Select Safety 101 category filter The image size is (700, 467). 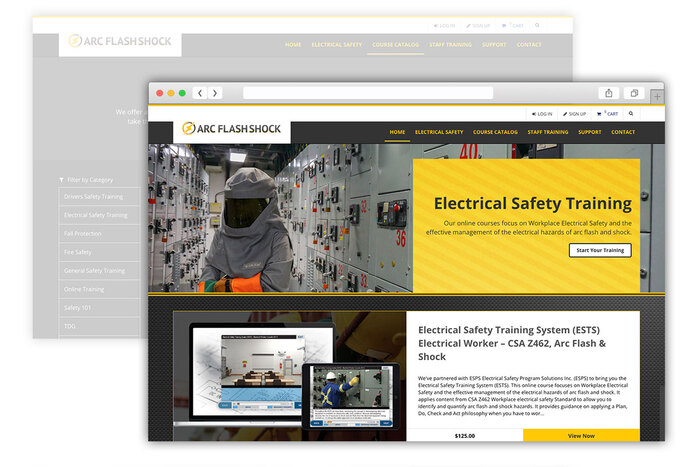99,308
